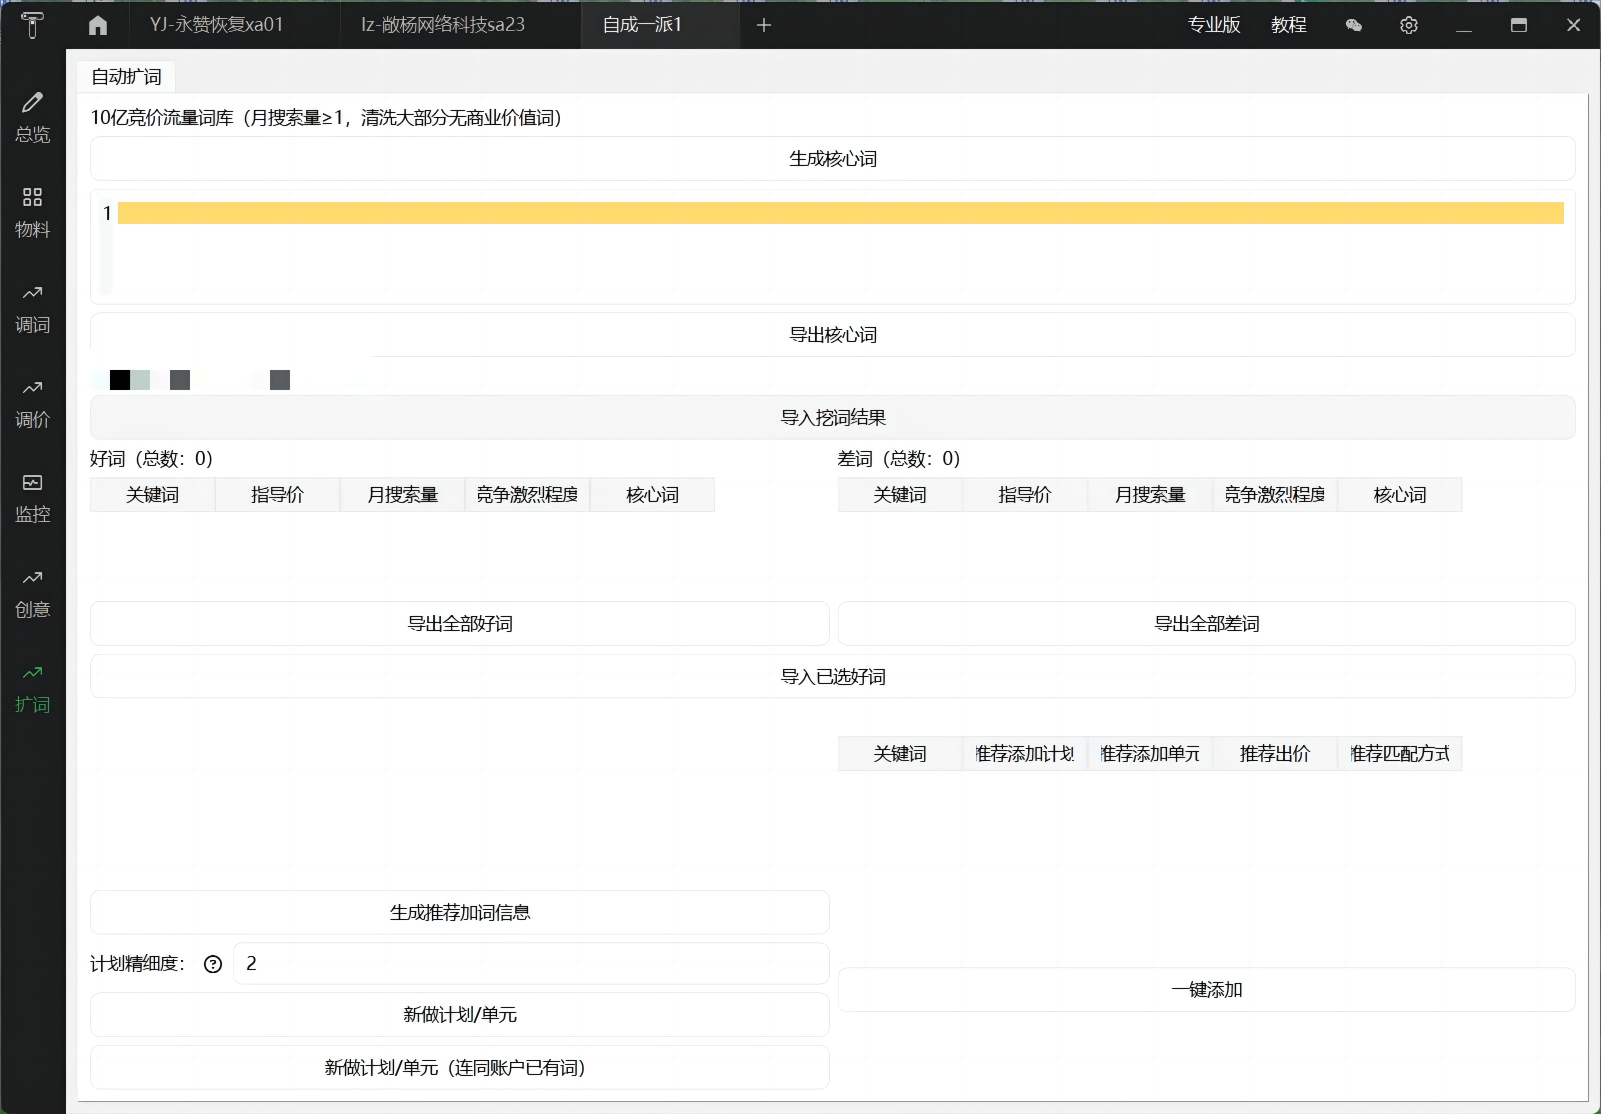1601x1114 pixels.
Task: Click the home icon in title bar
Action: point(98,25)
